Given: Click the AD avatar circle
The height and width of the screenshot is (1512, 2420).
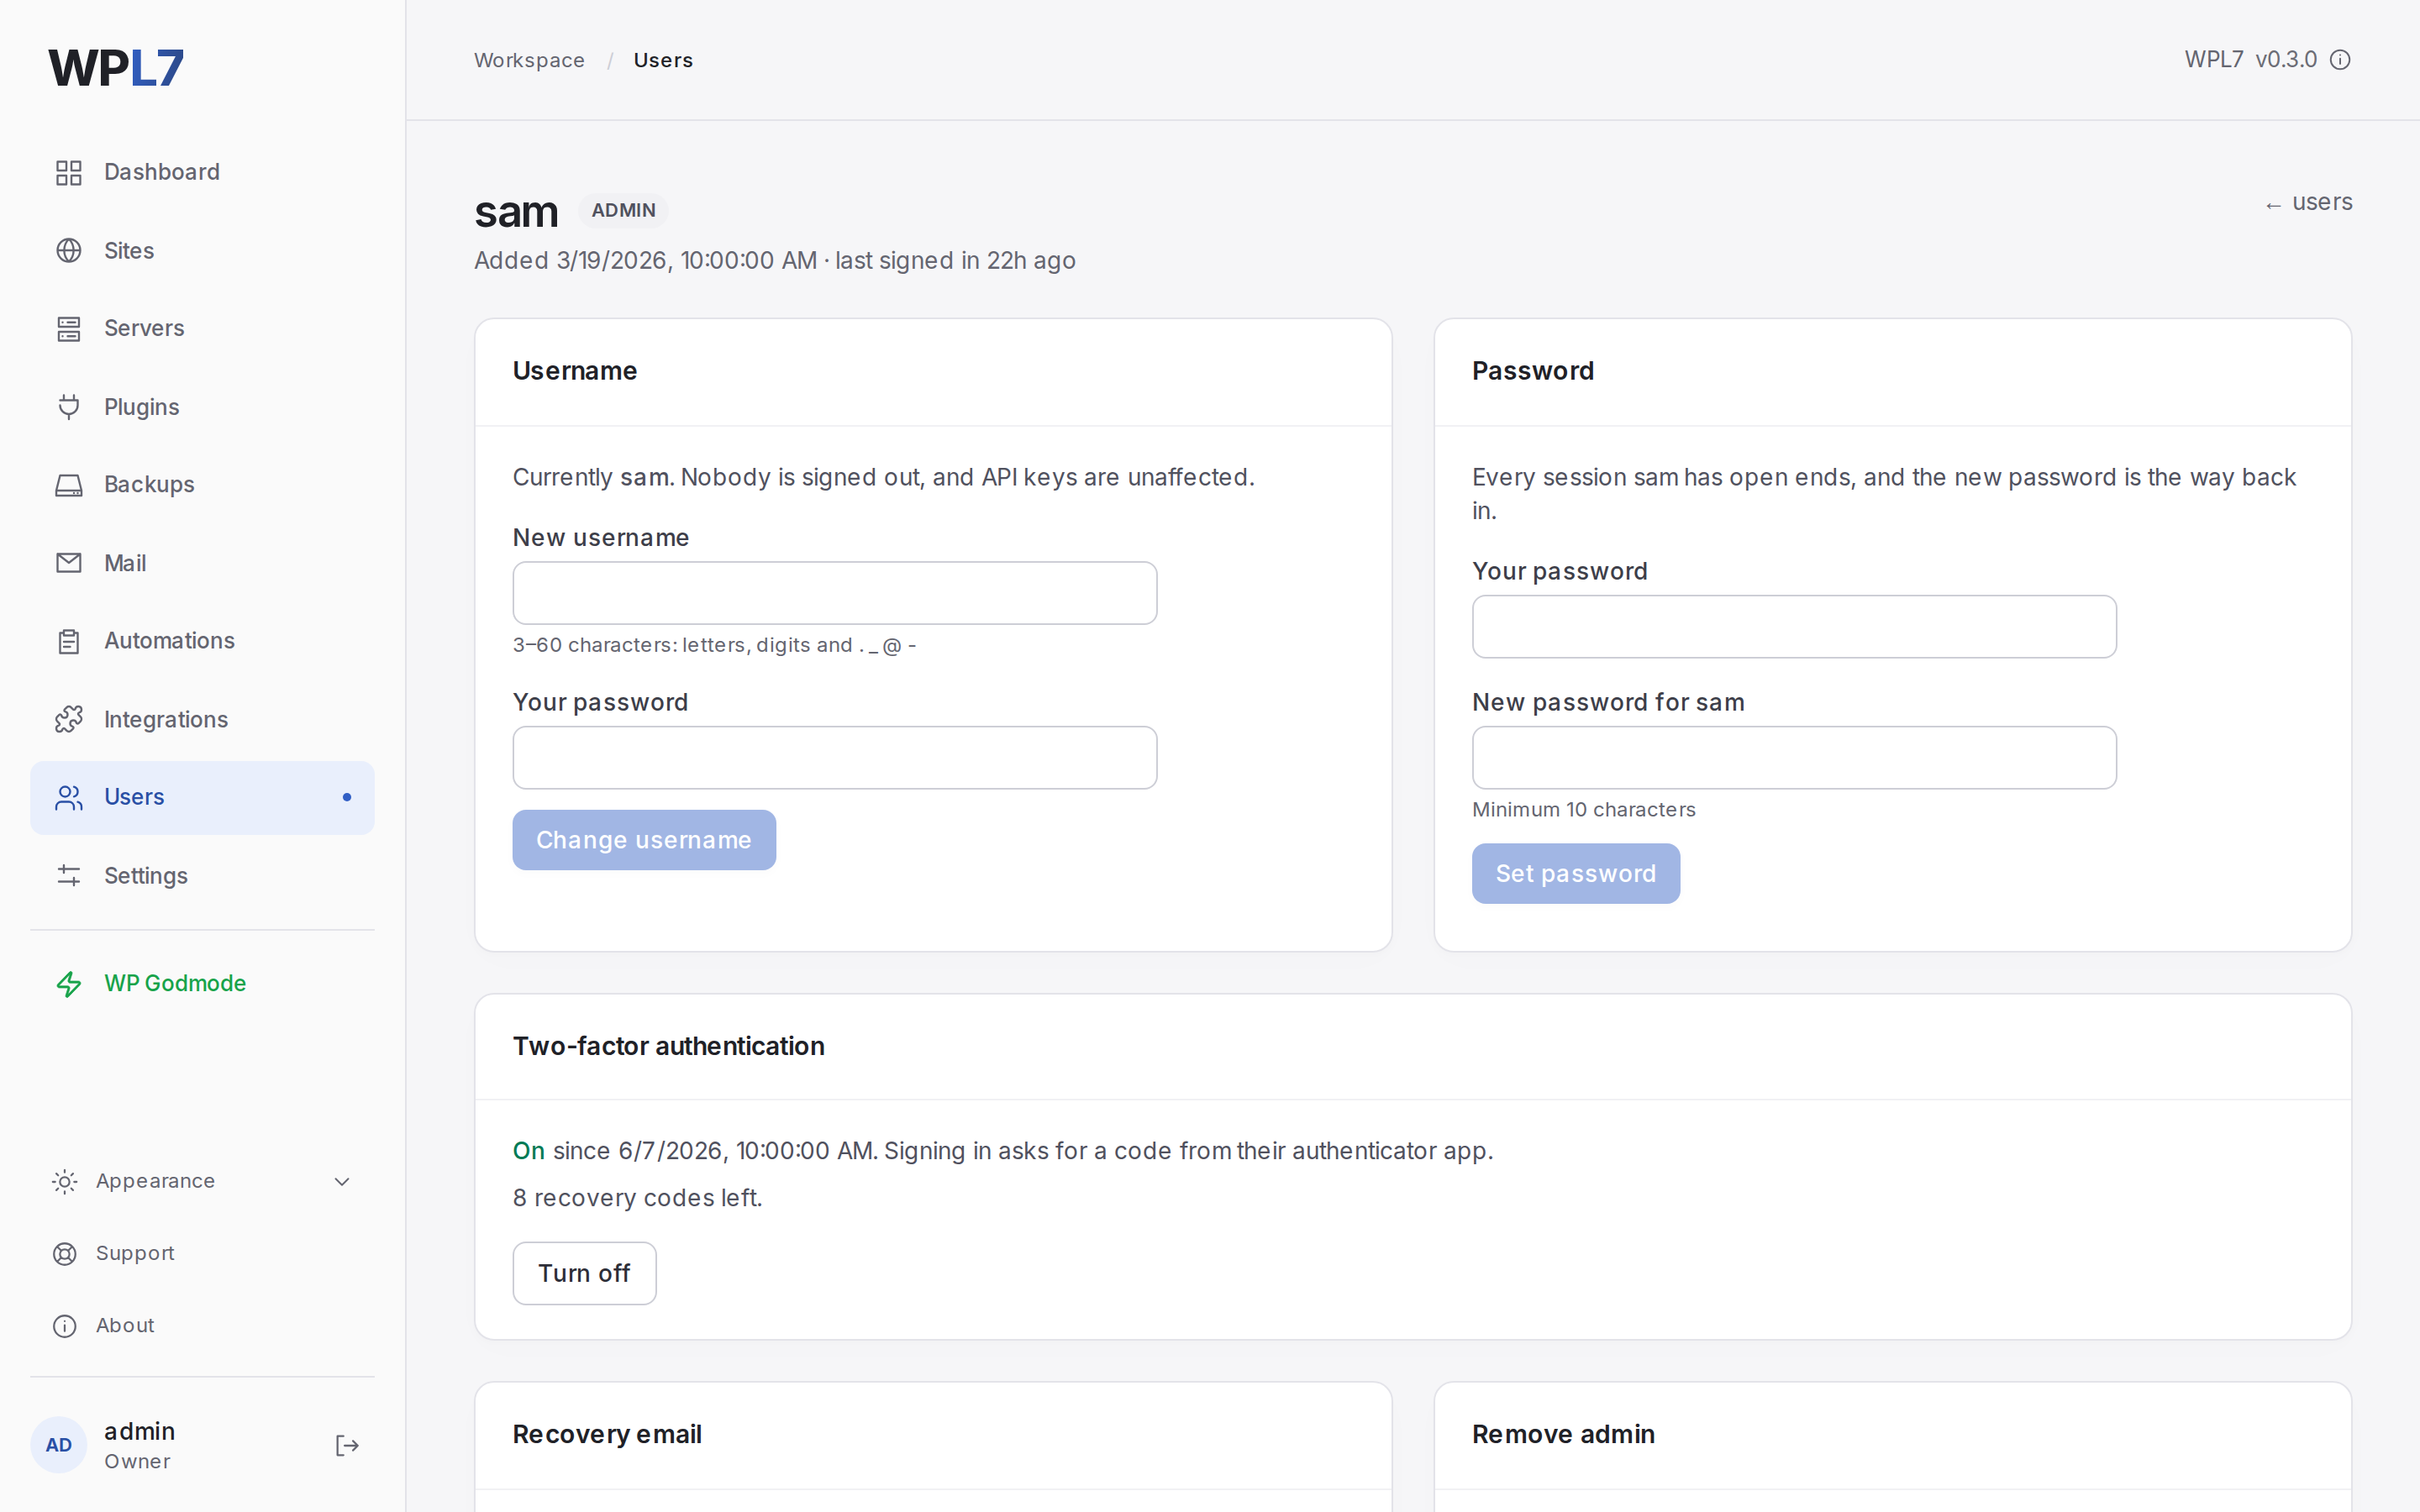Looking at the screenshot, I should click(59, 1445).
